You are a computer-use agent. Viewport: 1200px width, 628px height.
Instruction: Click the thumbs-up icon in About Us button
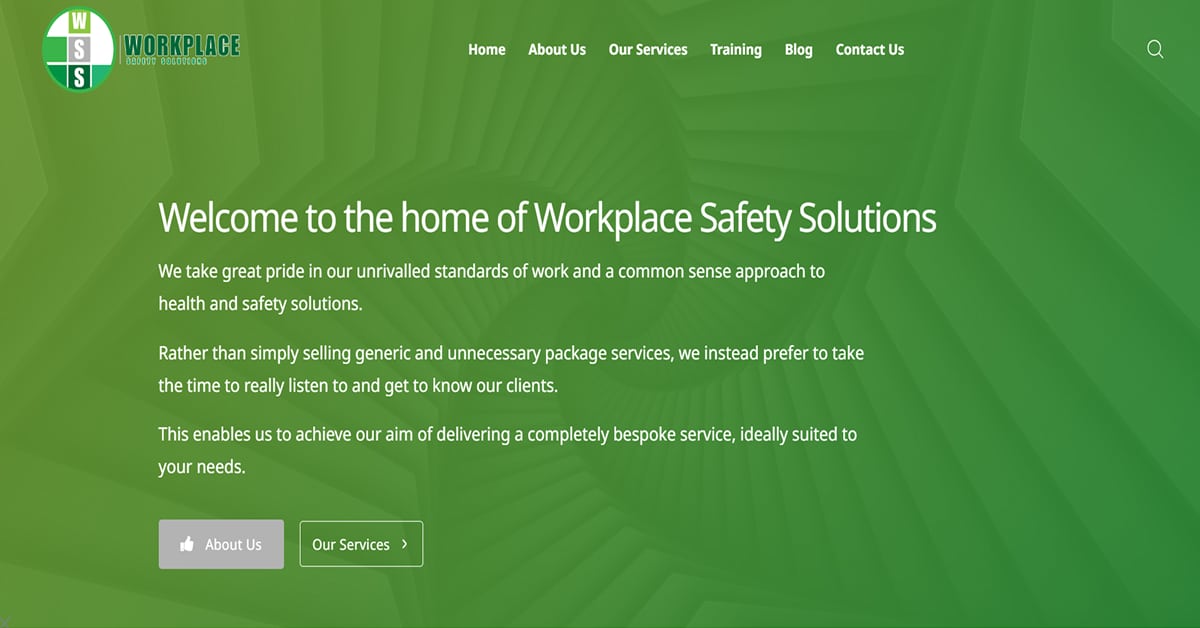pyautogui.click(x=187, y=545)
